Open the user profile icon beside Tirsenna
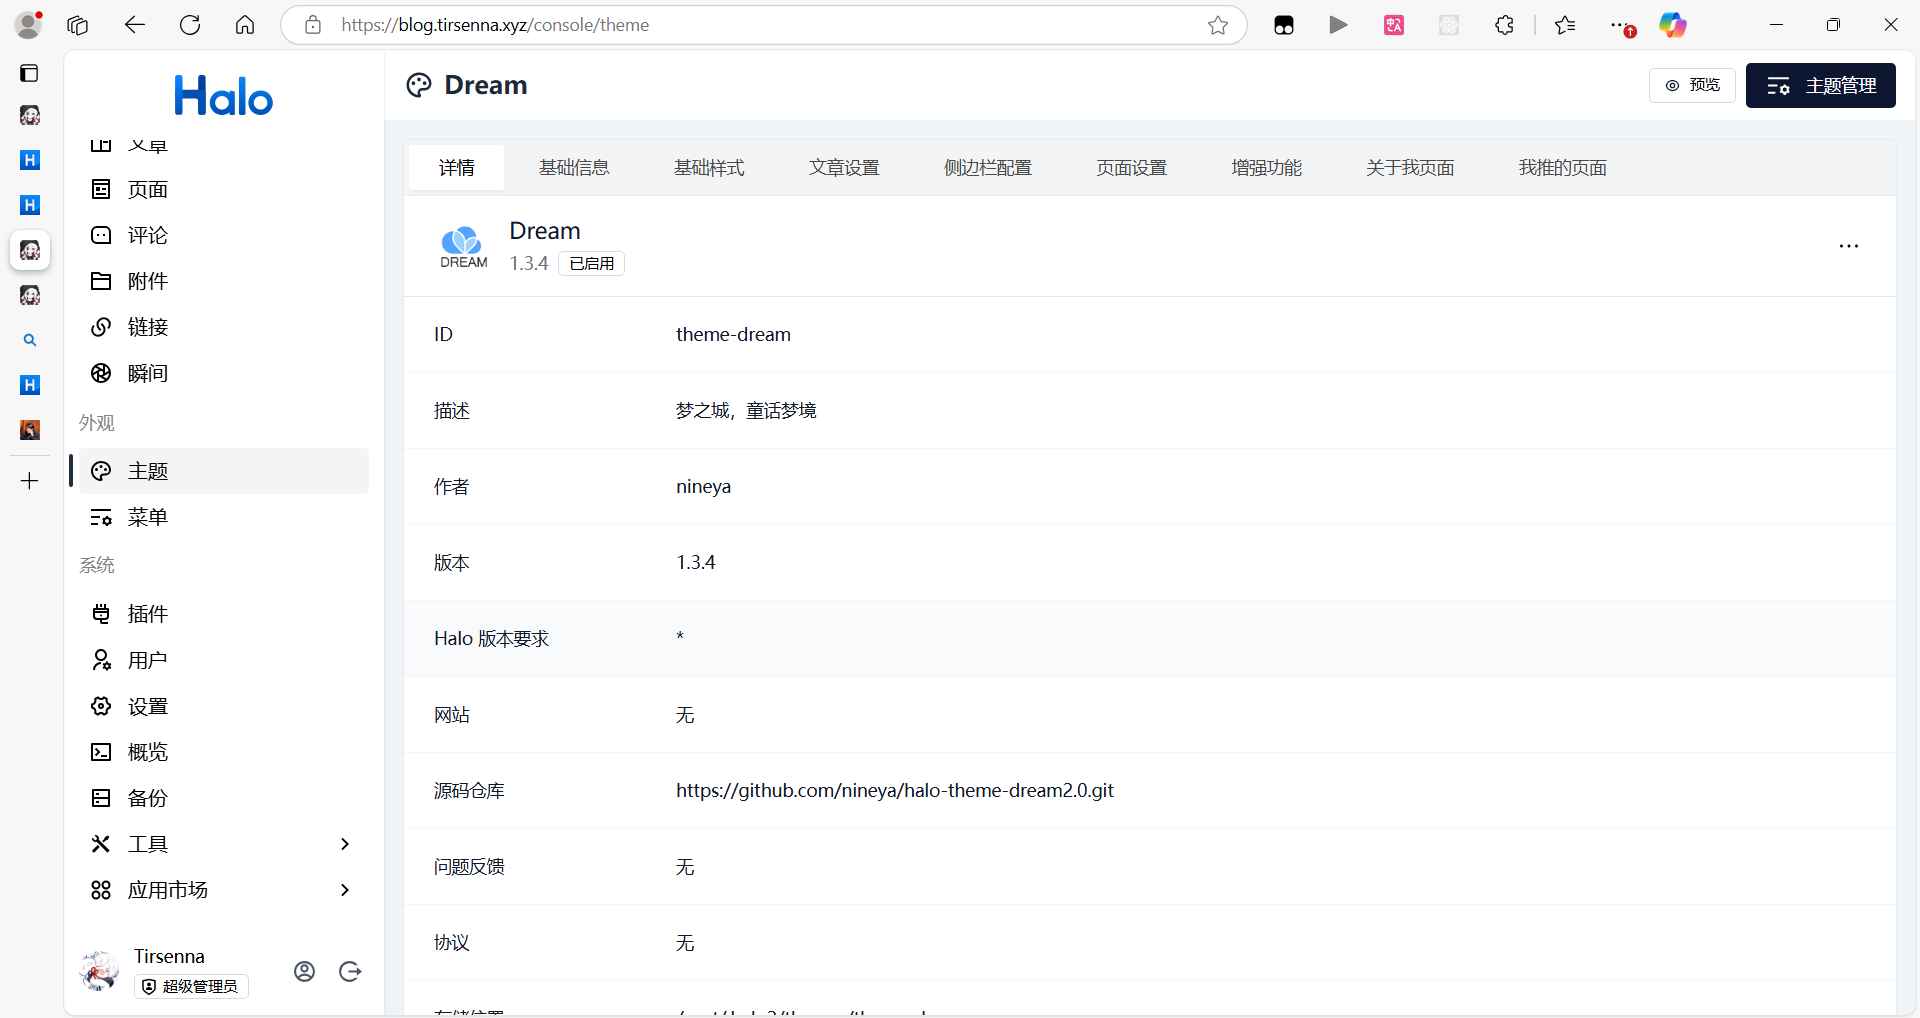 pyautogui.click(x=305, y=971)
